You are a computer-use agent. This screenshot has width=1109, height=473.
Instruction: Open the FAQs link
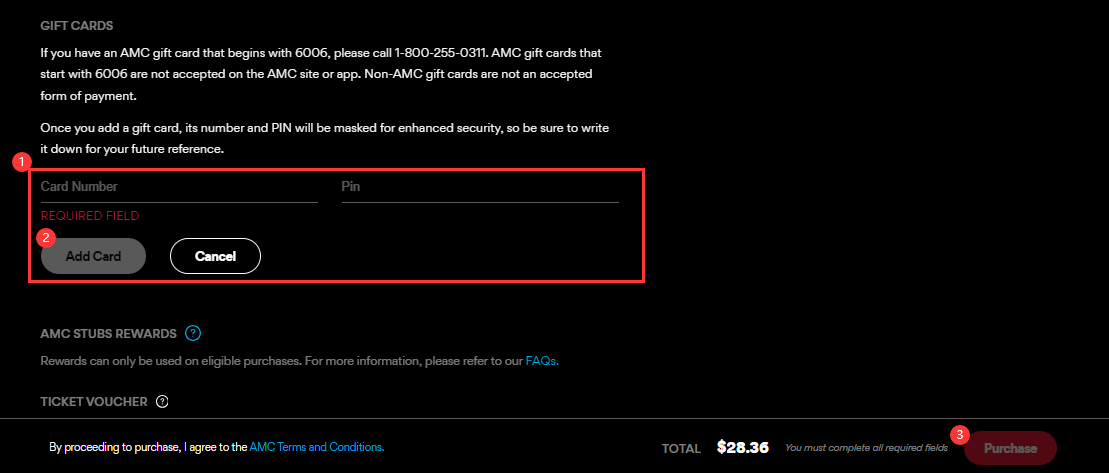coord(542,361)
